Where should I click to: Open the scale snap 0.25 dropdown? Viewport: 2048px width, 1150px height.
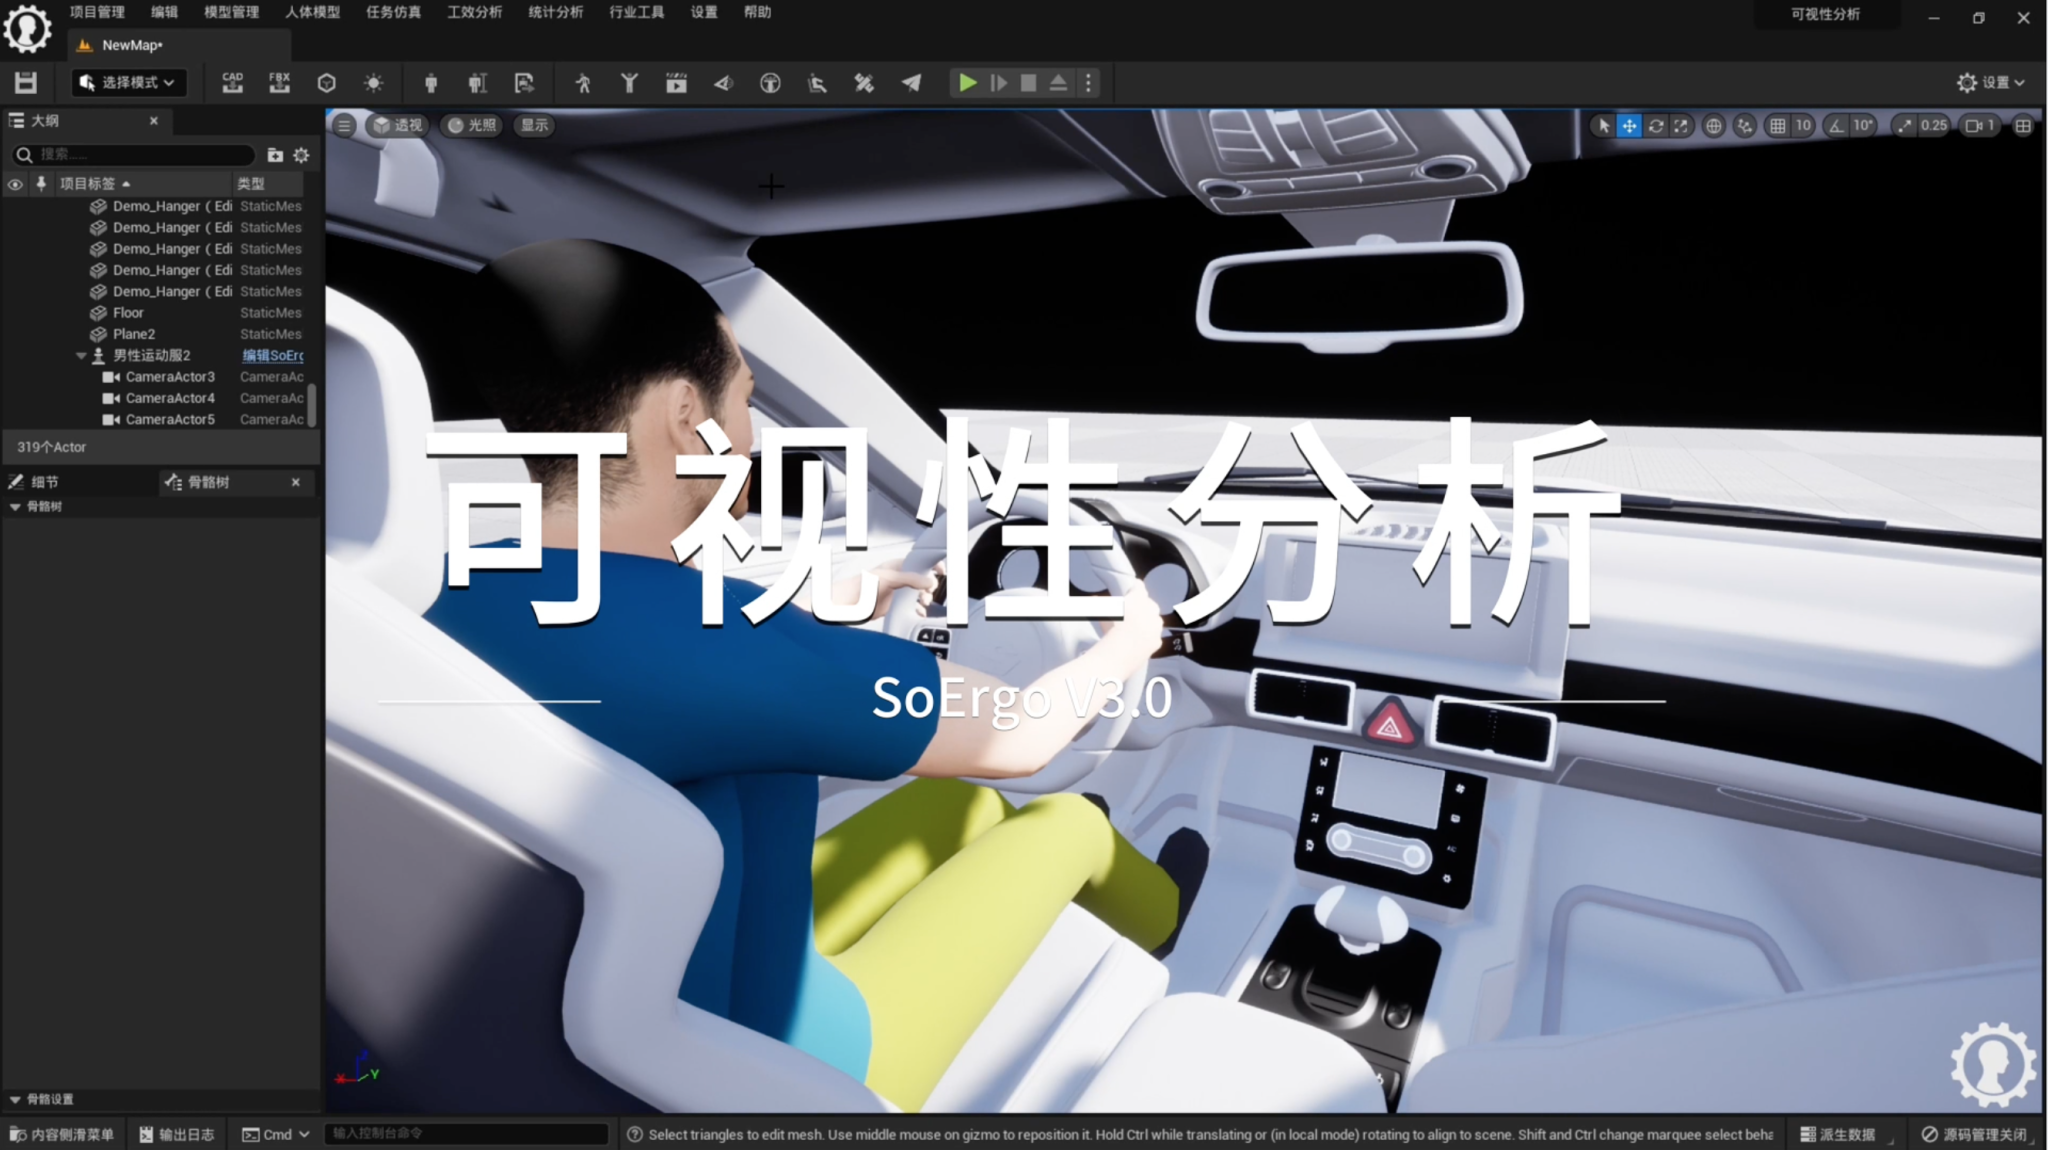1934,125
